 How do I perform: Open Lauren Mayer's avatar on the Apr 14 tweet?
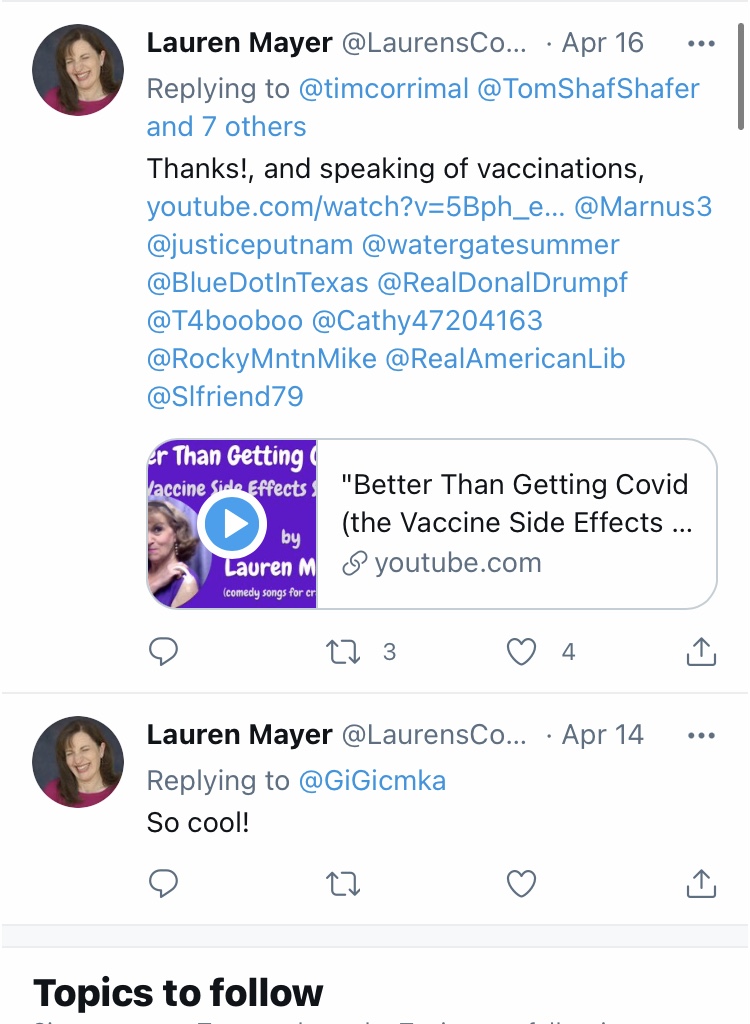(78, 762)
